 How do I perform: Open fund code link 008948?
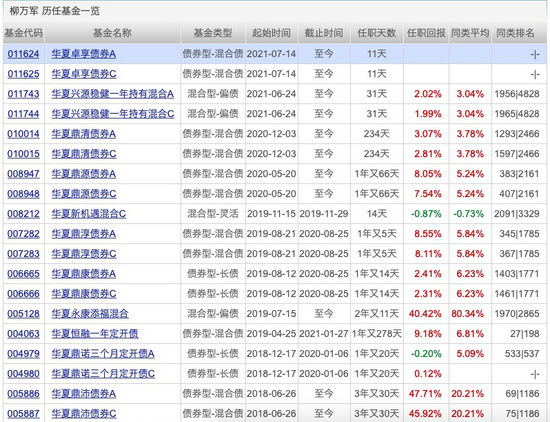[23, 194]
